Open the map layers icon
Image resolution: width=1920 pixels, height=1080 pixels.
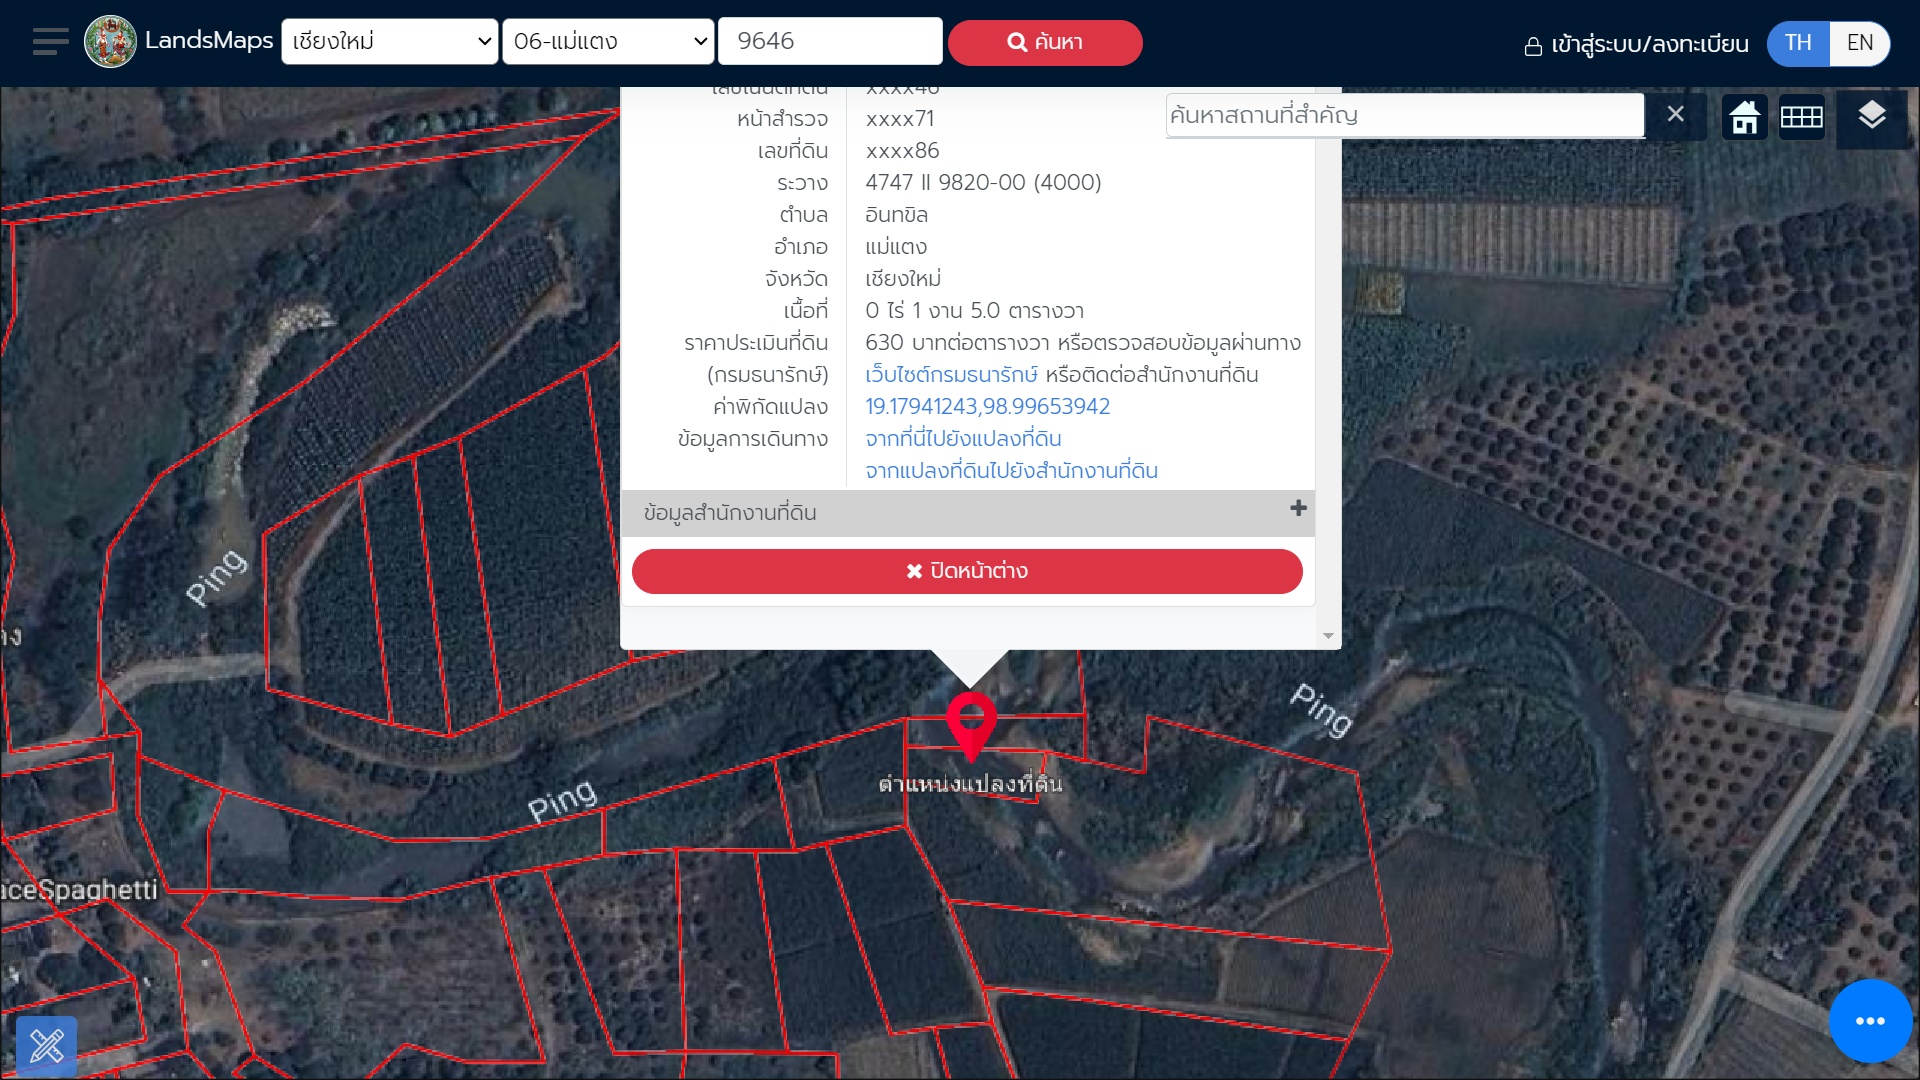(1872, 116)
